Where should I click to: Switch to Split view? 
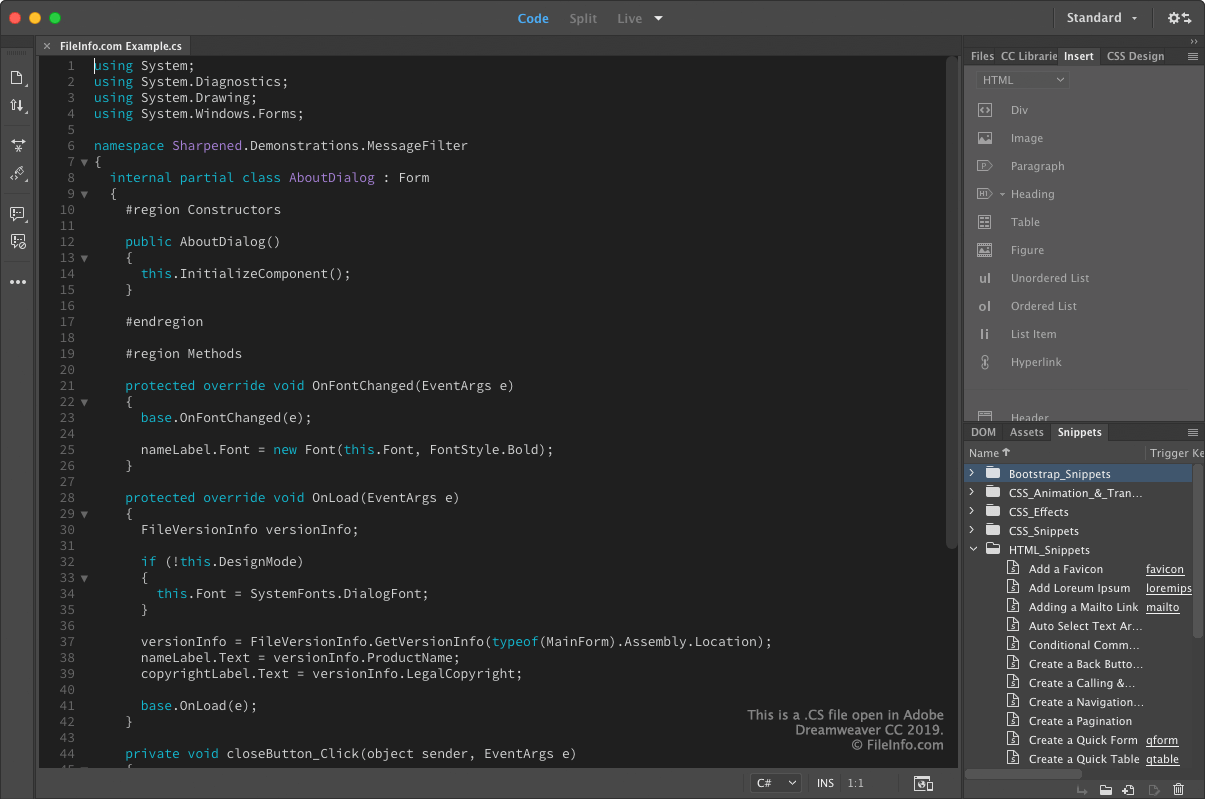[x=583, y=18]
